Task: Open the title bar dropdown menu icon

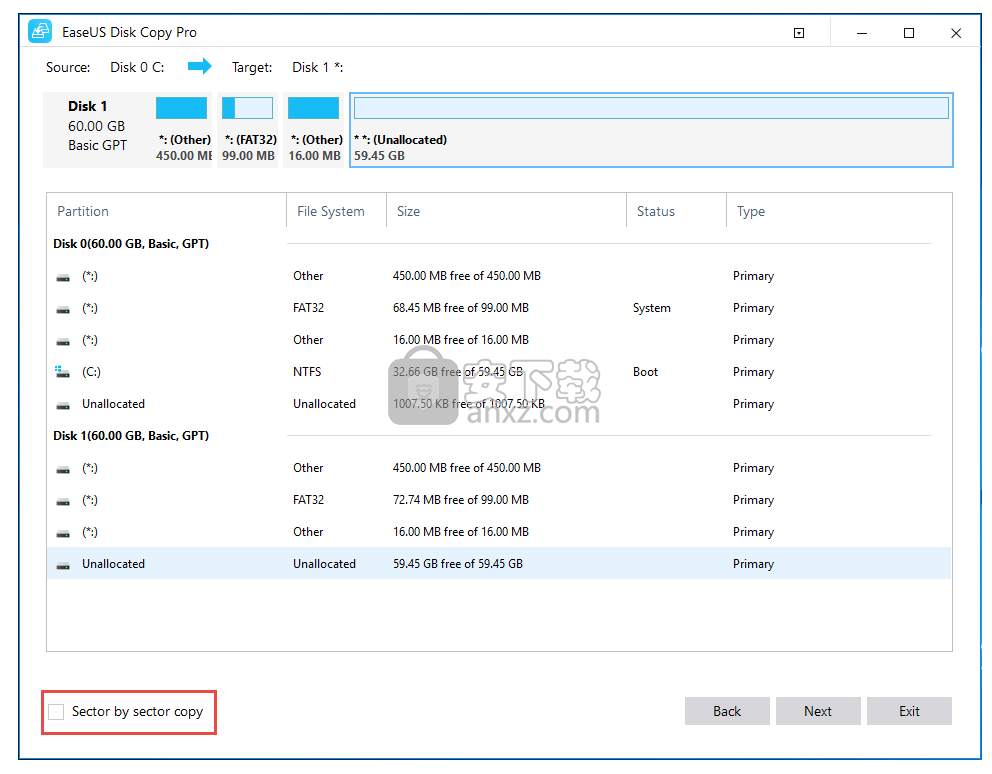Action: coord(799,33)
